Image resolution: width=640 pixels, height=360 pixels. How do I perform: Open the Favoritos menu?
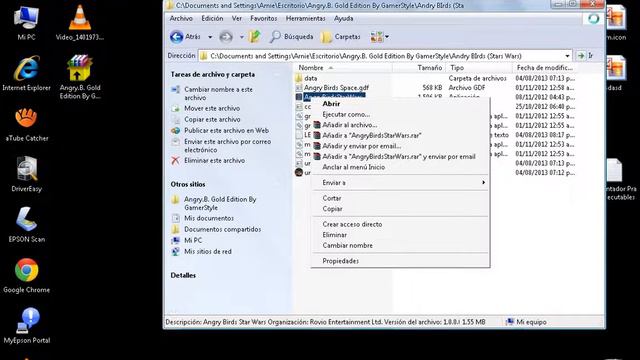(264, 18)
